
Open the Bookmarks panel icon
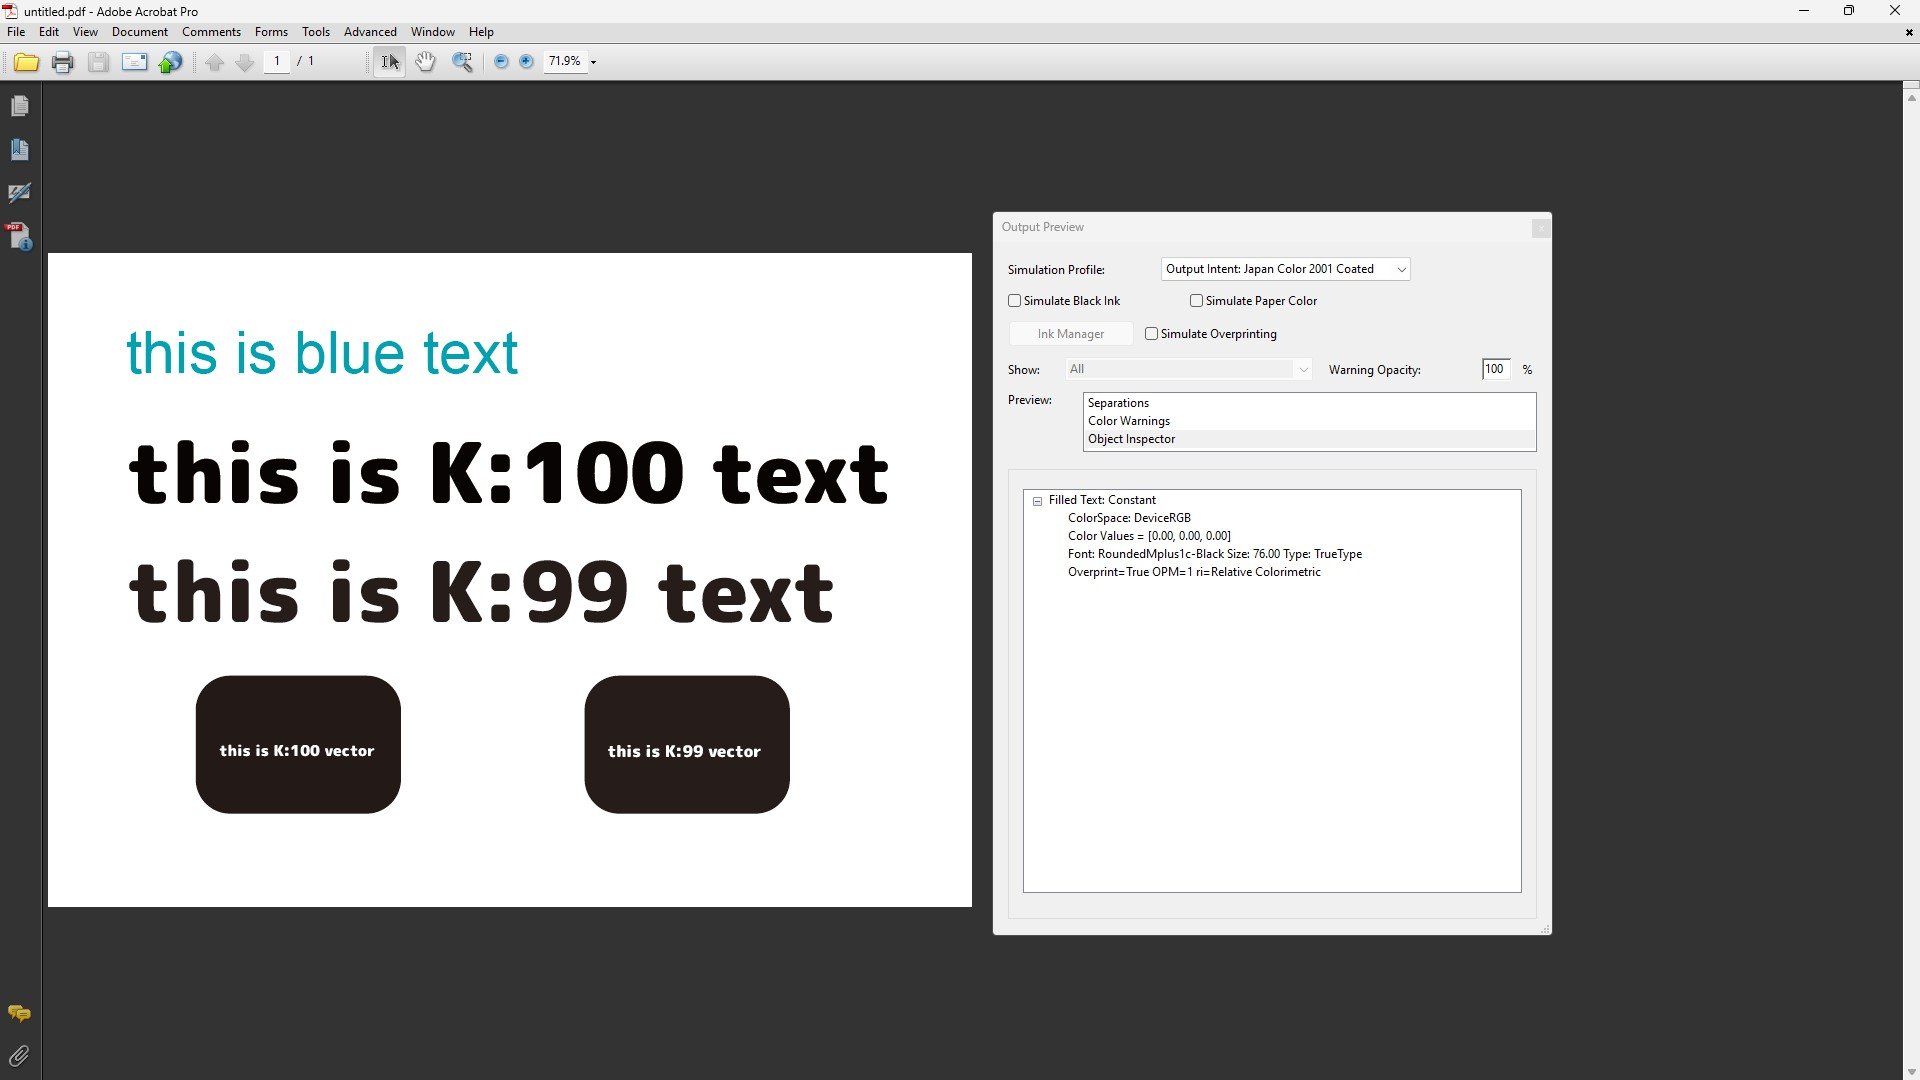point(19,150)
